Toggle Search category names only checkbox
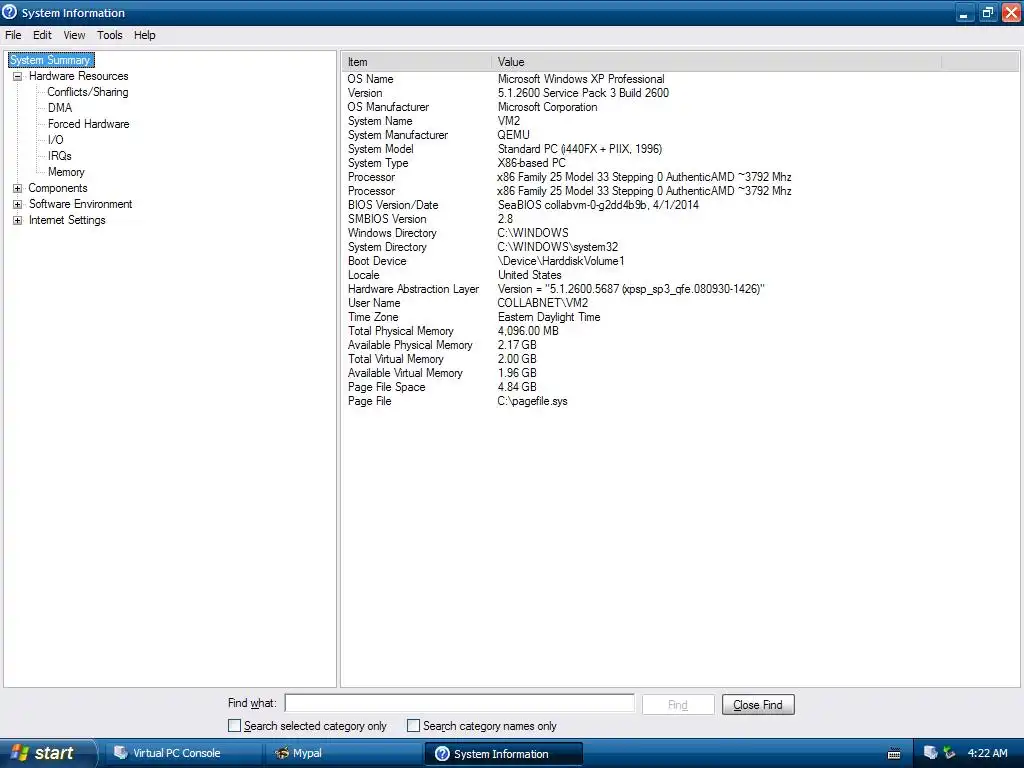The height and width of the screenshot is (768, 1024). coord(413,726)
